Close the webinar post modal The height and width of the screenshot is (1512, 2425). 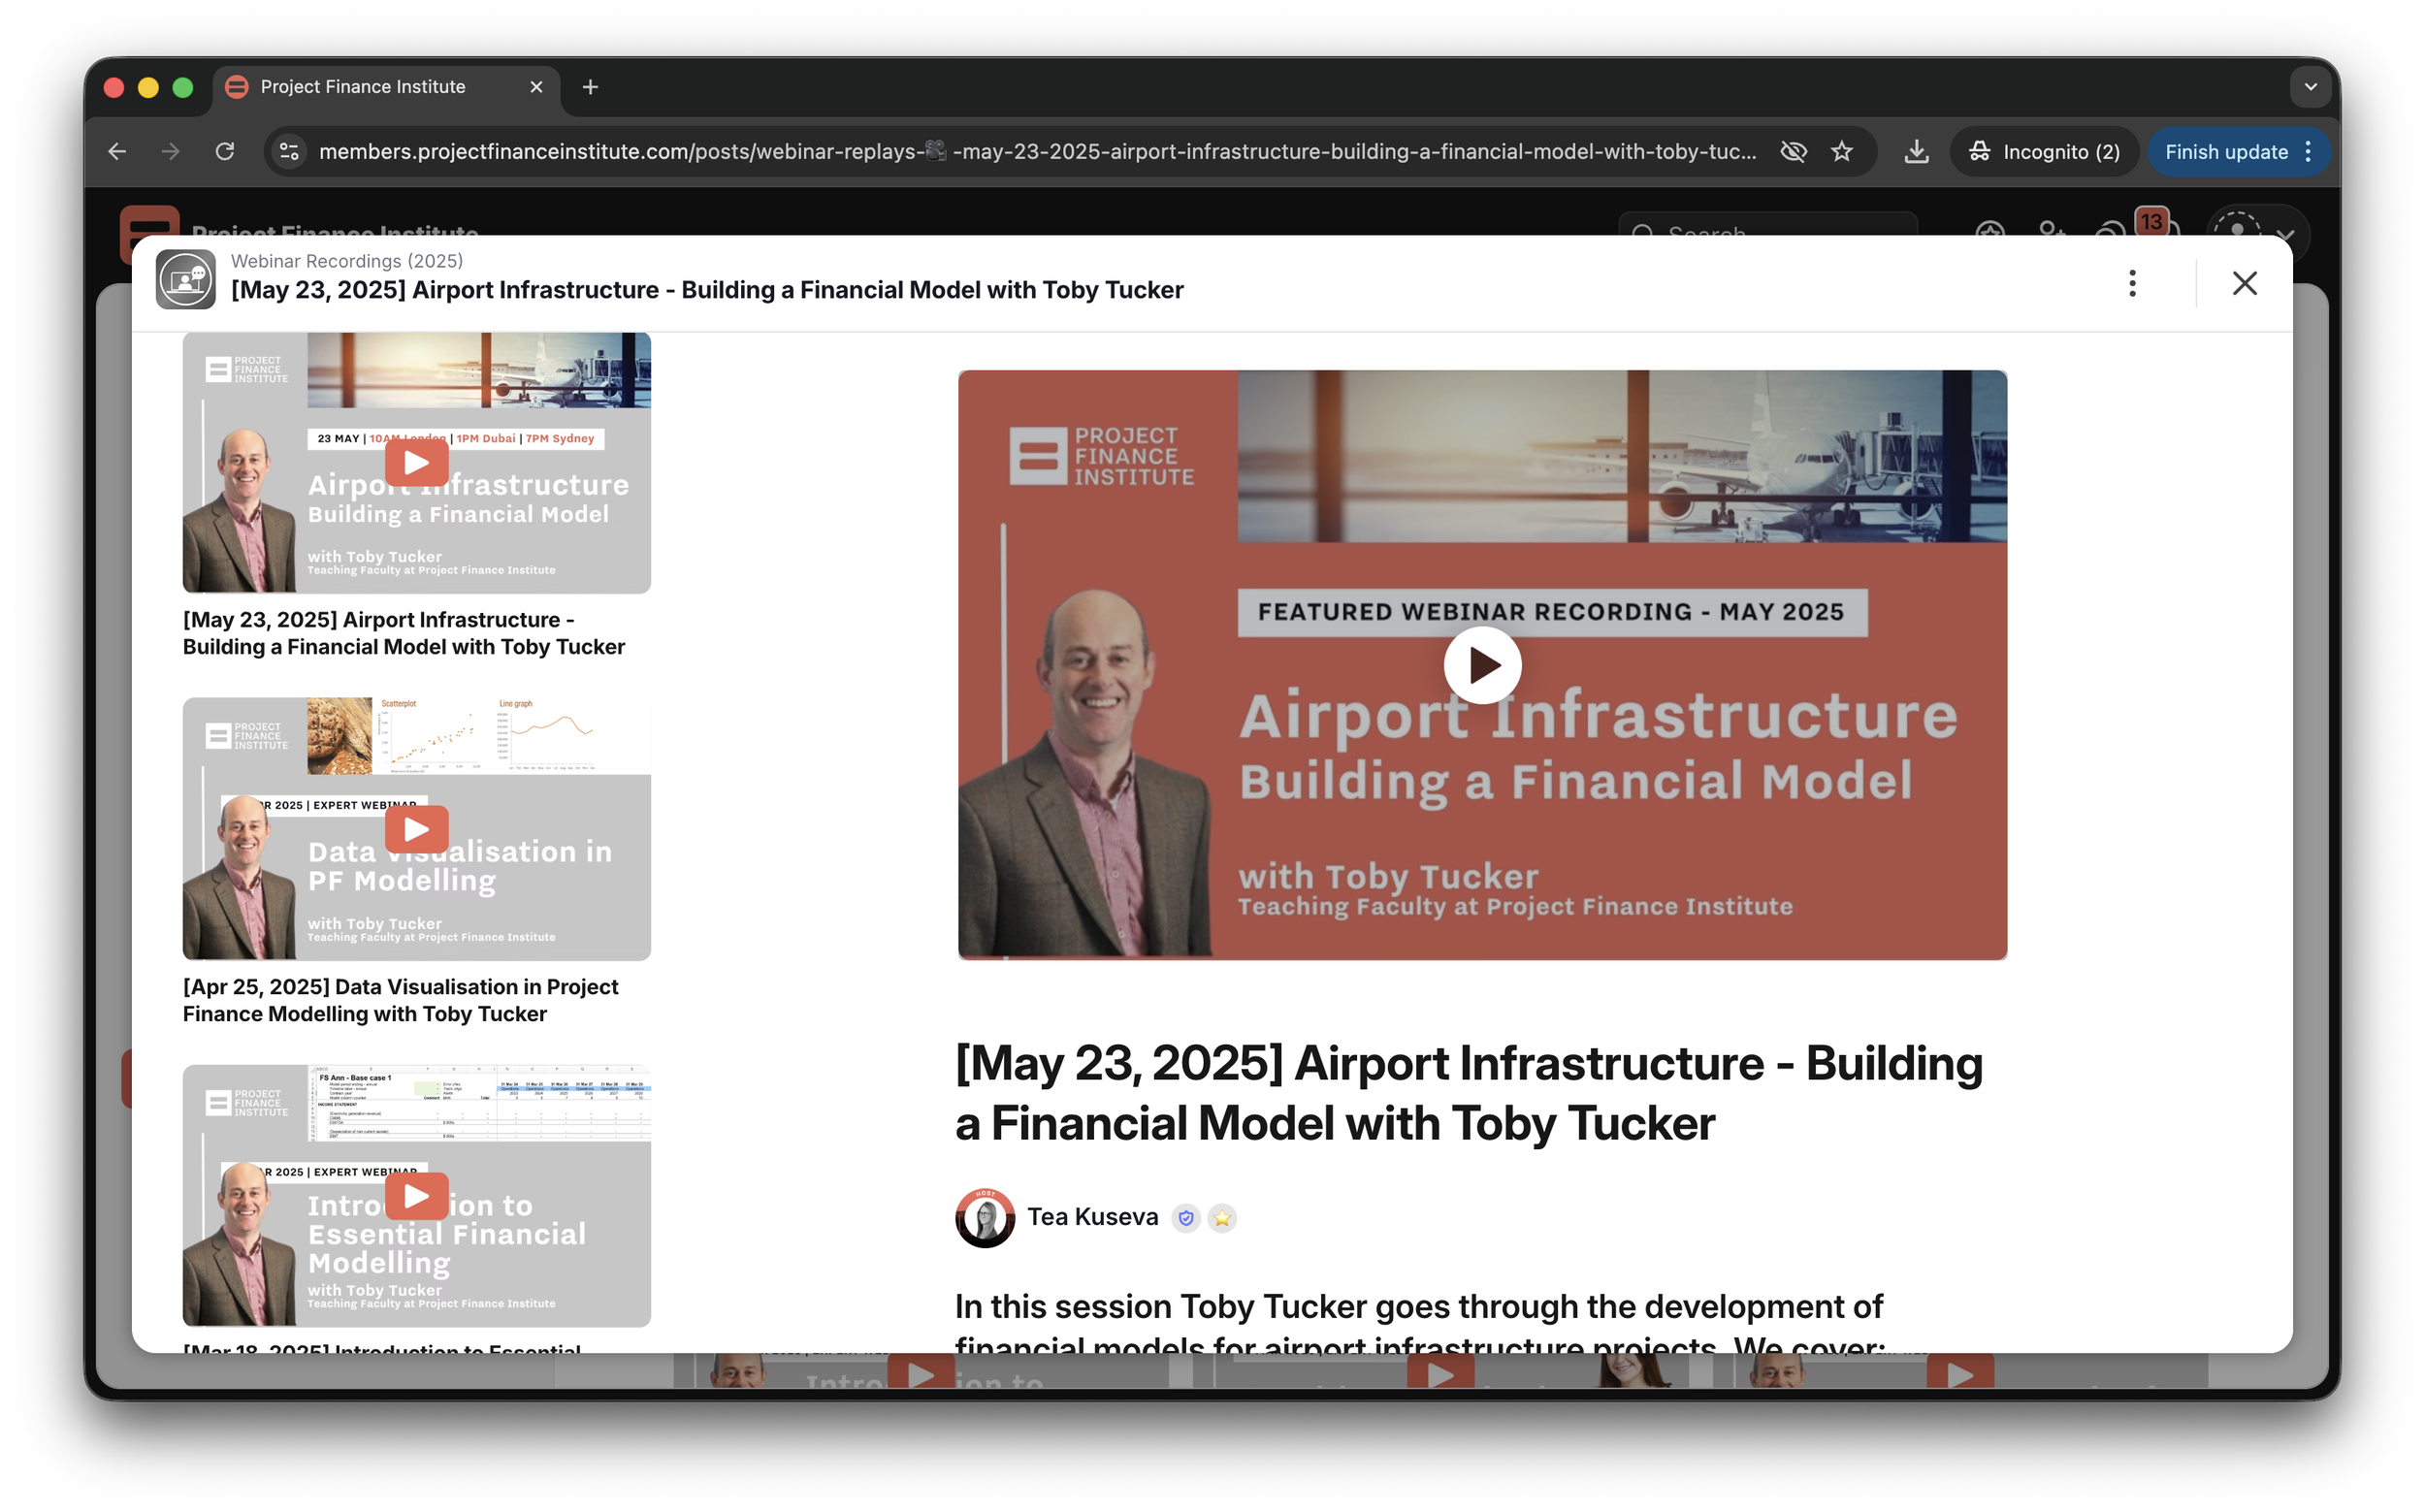[2244, 284]
